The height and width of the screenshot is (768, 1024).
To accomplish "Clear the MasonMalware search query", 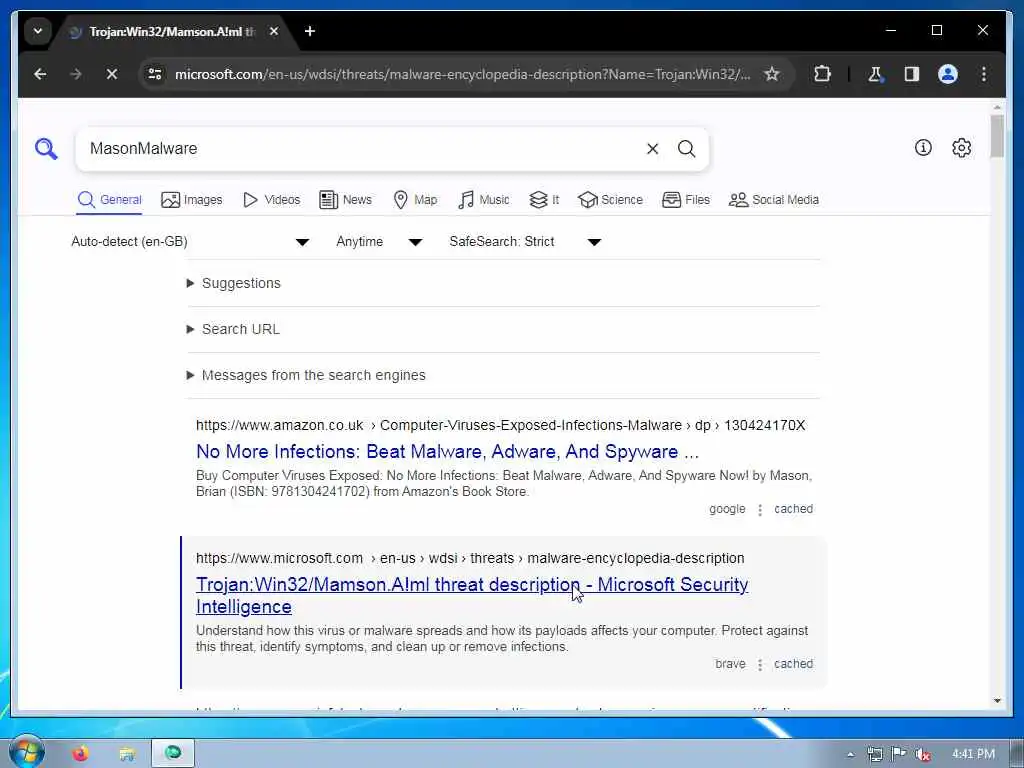I will [652, 148].
